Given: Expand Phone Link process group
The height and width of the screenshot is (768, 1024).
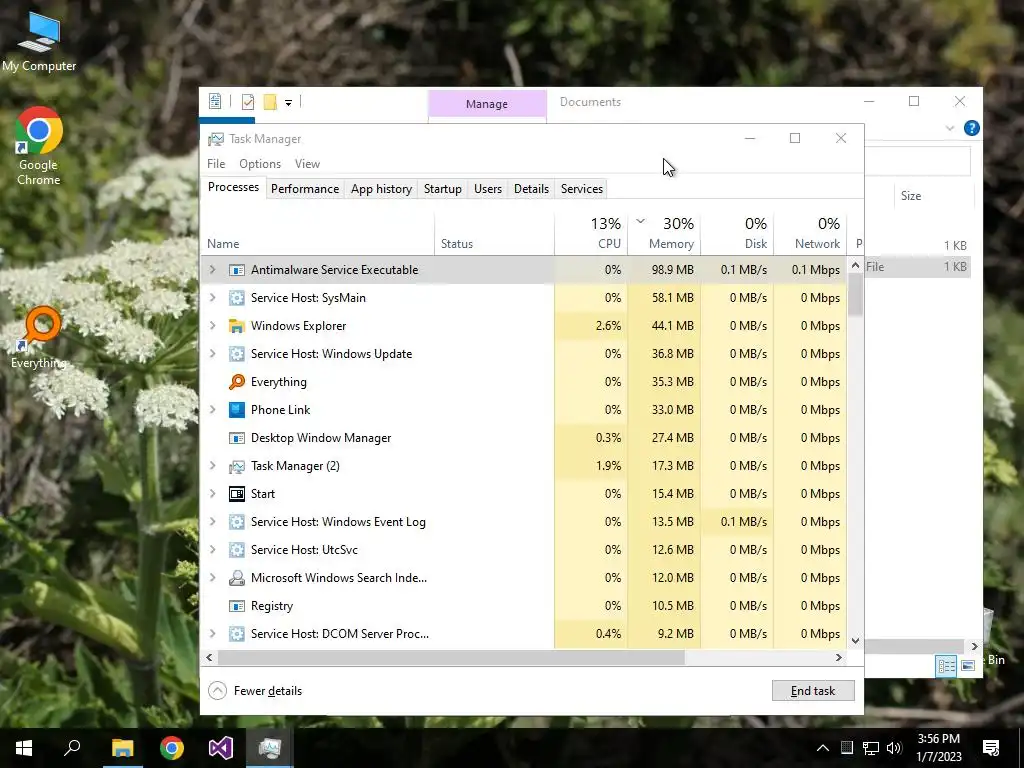Looking at the screenshot, I should (212, 409).
